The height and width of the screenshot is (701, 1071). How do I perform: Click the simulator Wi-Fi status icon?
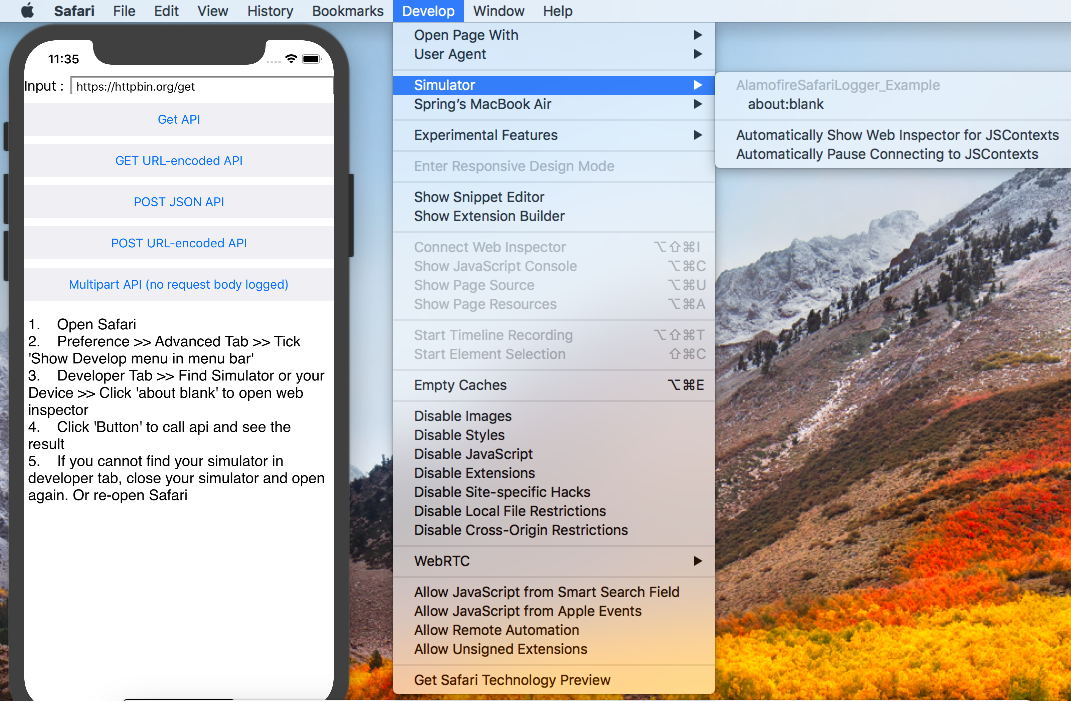(291, 59)
